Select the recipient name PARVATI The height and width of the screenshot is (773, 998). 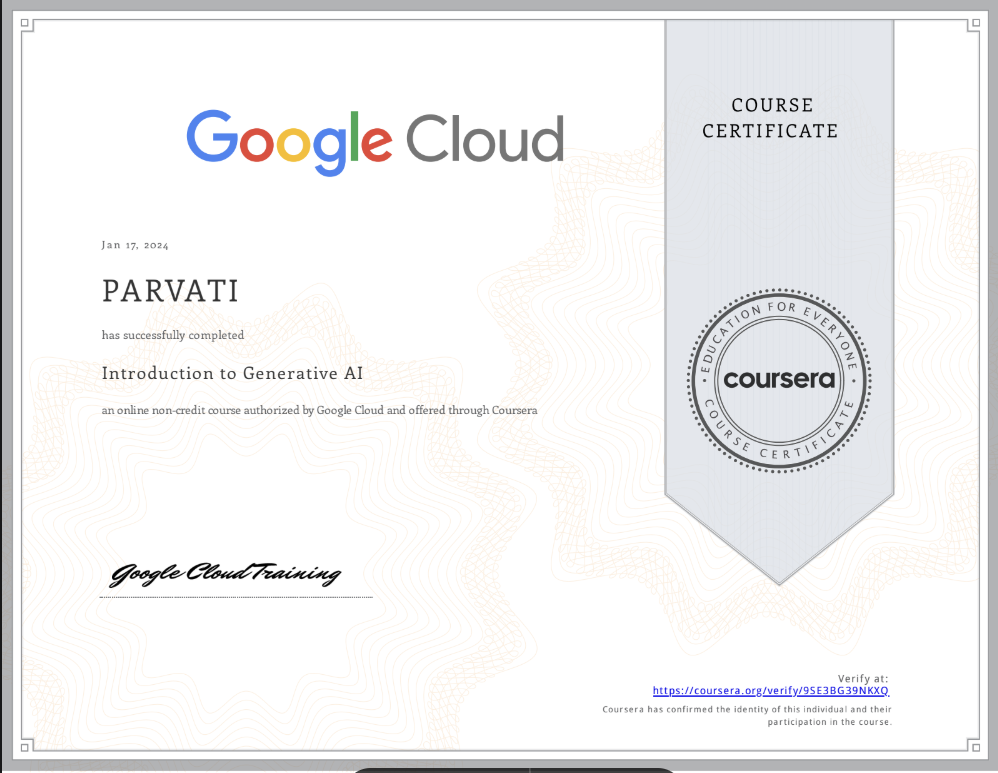click(x=170, y=291)
